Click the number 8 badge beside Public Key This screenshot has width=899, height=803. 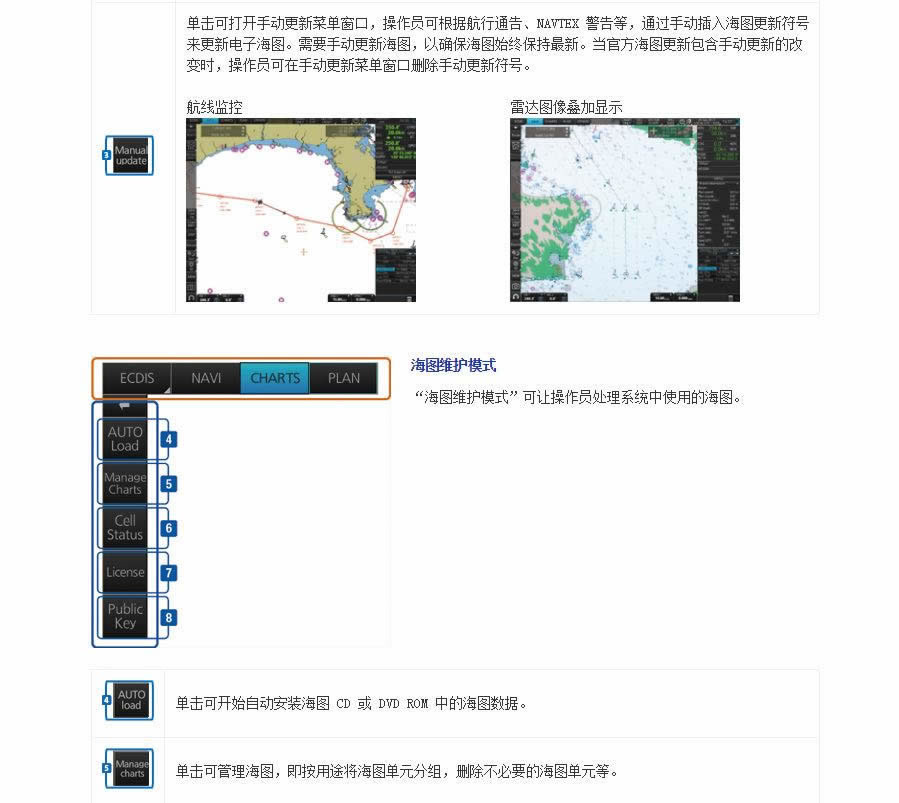click(x=169, y=618)
